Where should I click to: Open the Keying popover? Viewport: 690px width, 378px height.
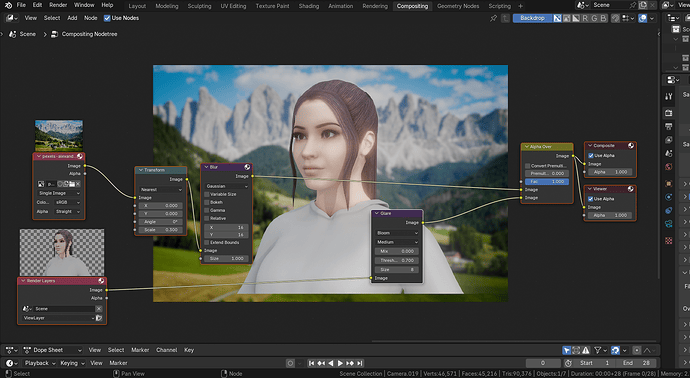click(x=72, y=363)
